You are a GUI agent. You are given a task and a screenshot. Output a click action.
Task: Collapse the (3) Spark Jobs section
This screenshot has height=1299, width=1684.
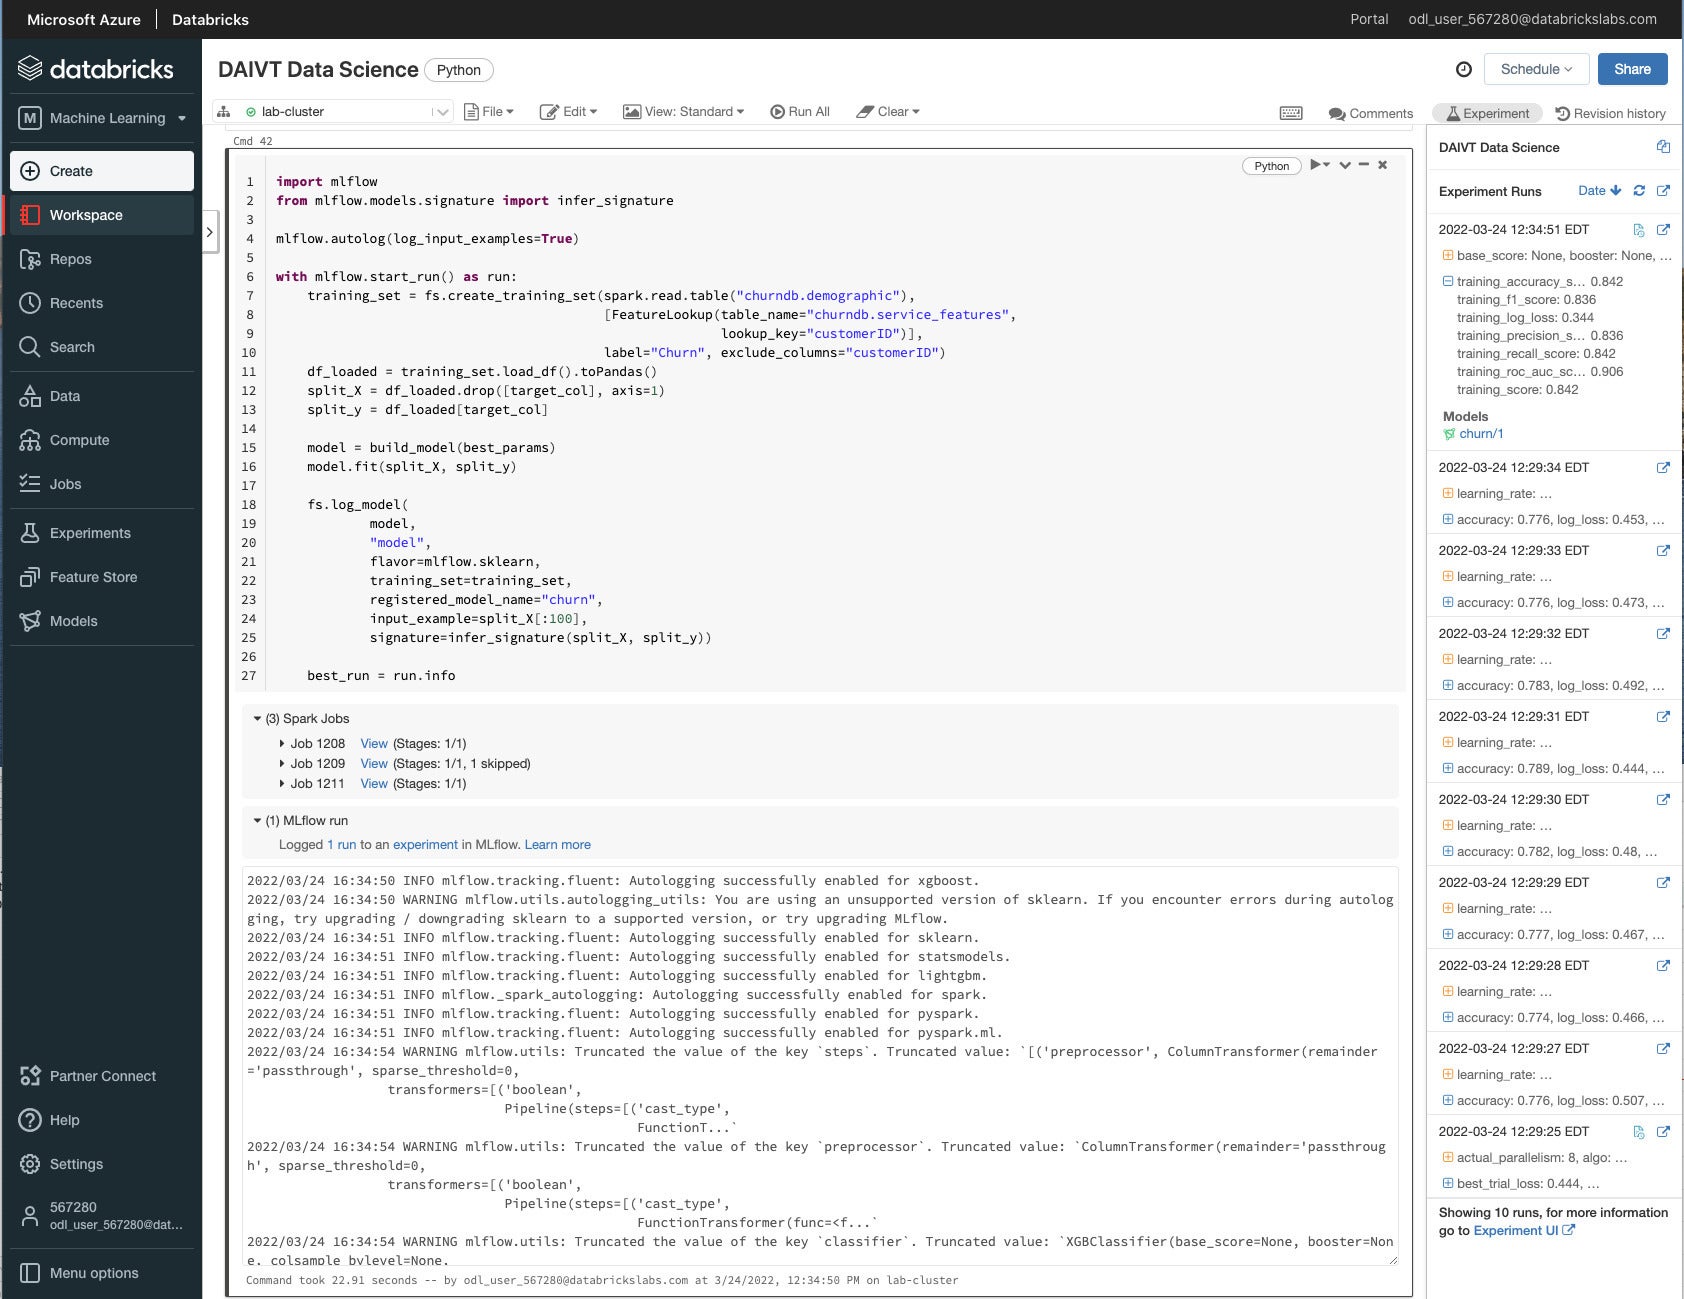click(257, 719)
